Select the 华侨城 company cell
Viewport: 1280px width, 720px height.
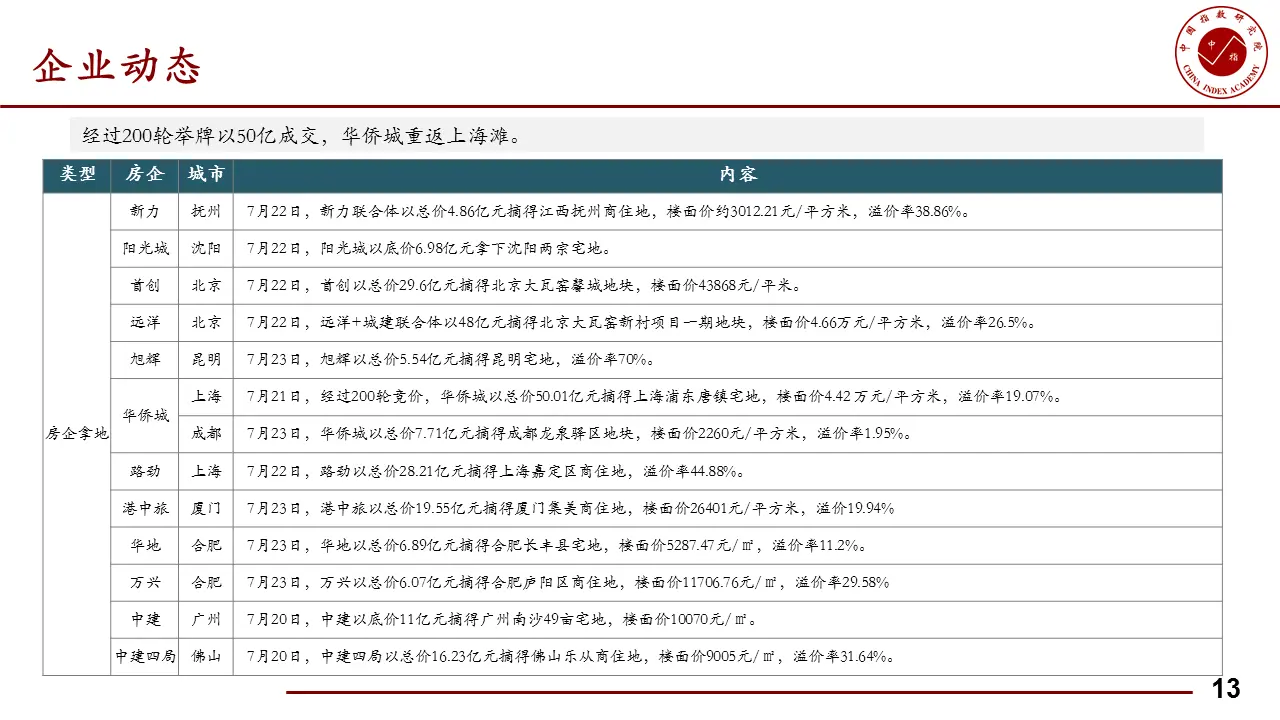(145, 415)
